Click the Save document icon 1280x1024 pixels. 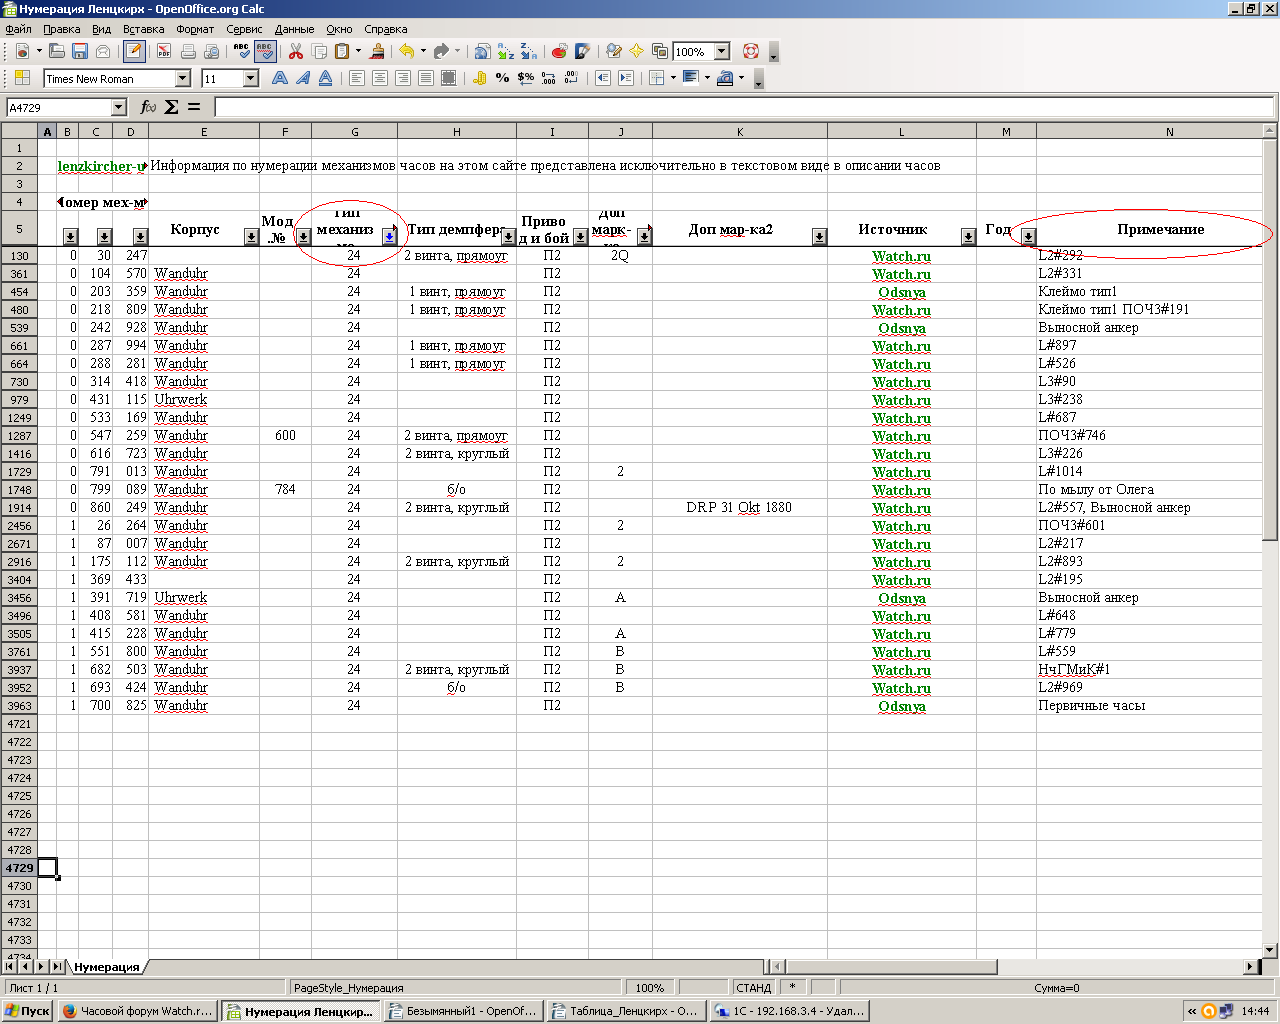80,51
